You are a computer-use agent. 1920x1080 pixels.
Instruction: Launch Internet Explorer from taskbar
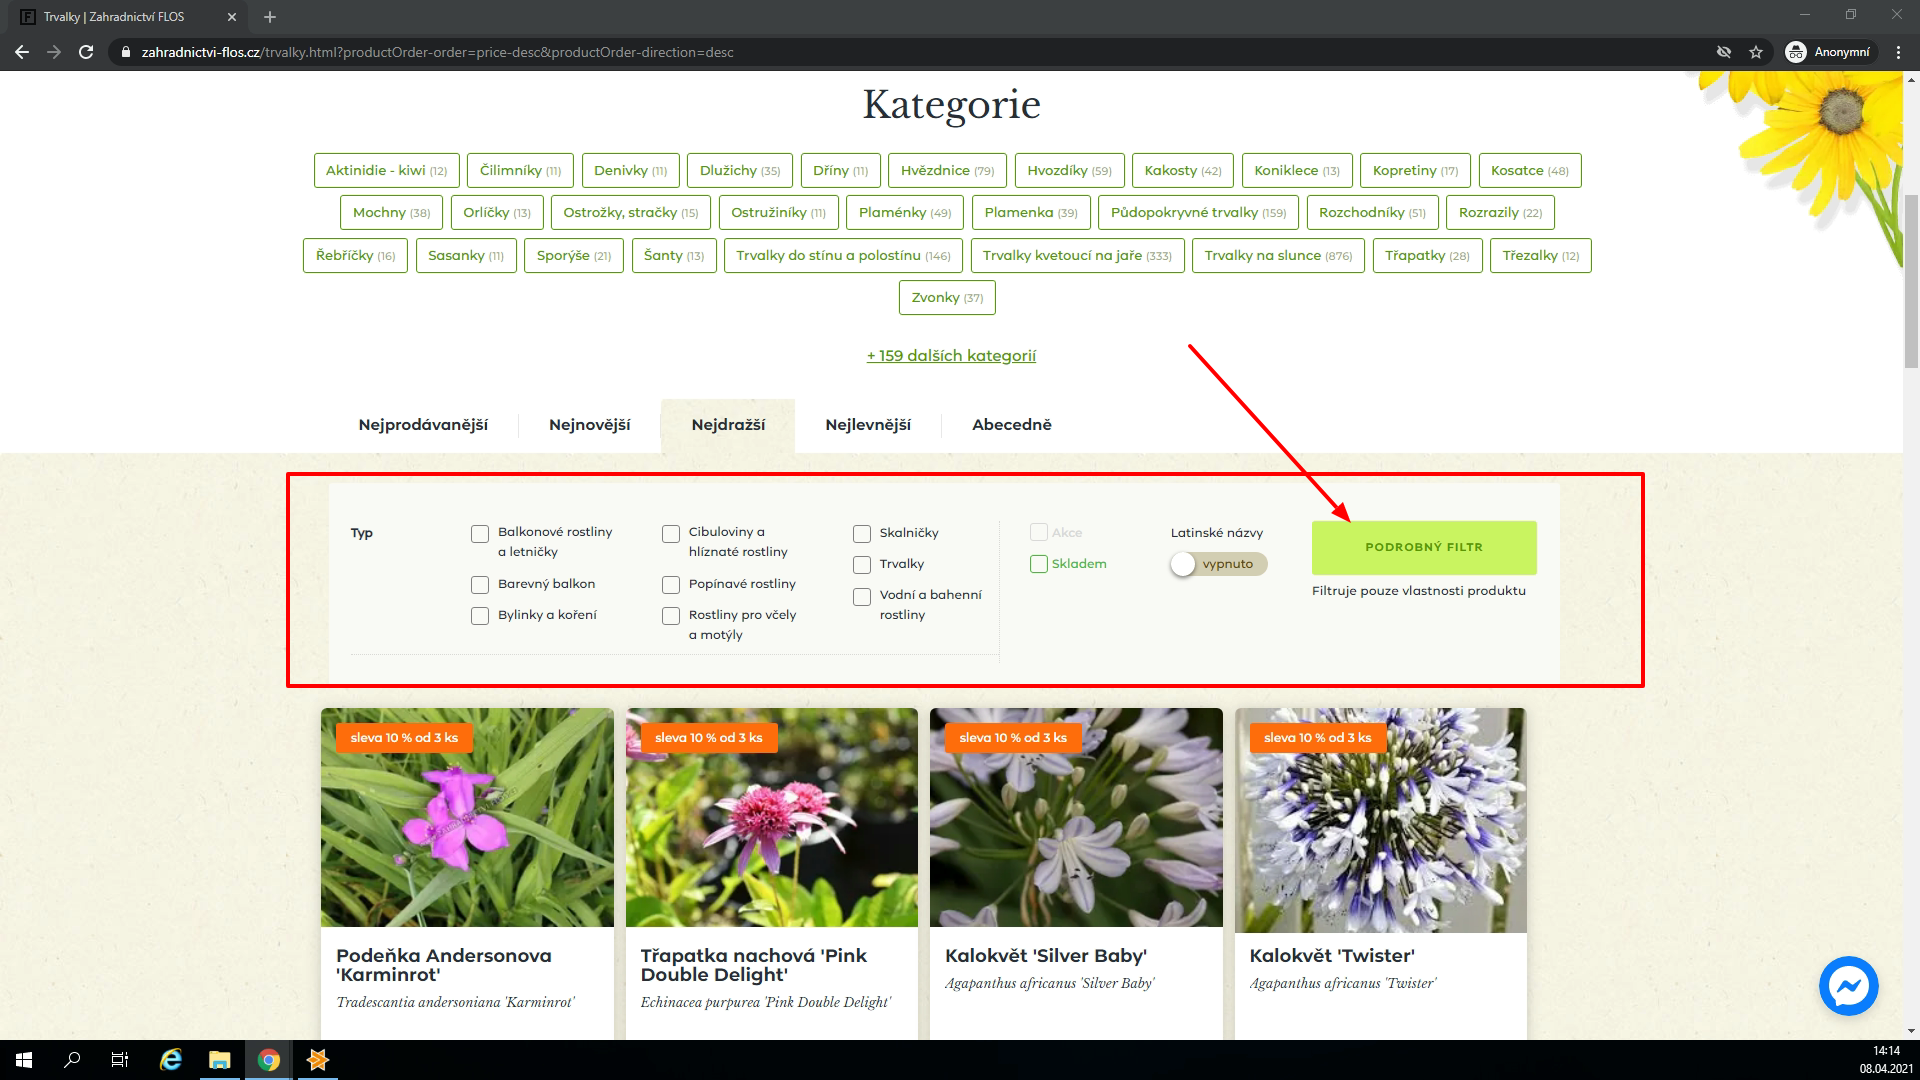[171, 1060]
